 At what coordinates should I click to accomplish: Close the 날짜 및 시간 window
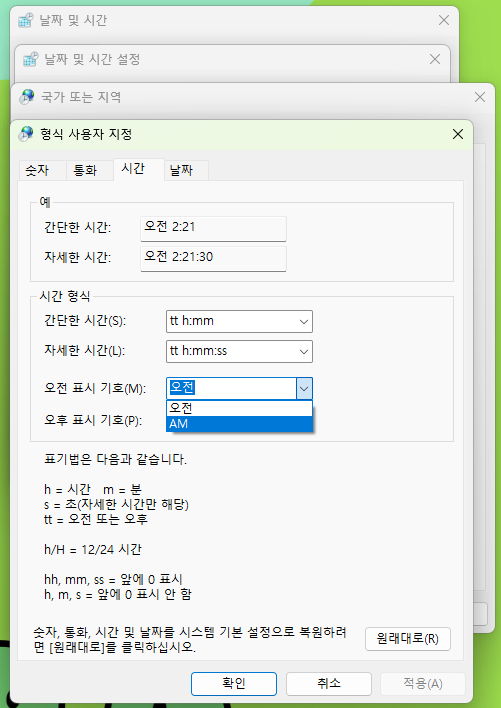tap(444, 20)
